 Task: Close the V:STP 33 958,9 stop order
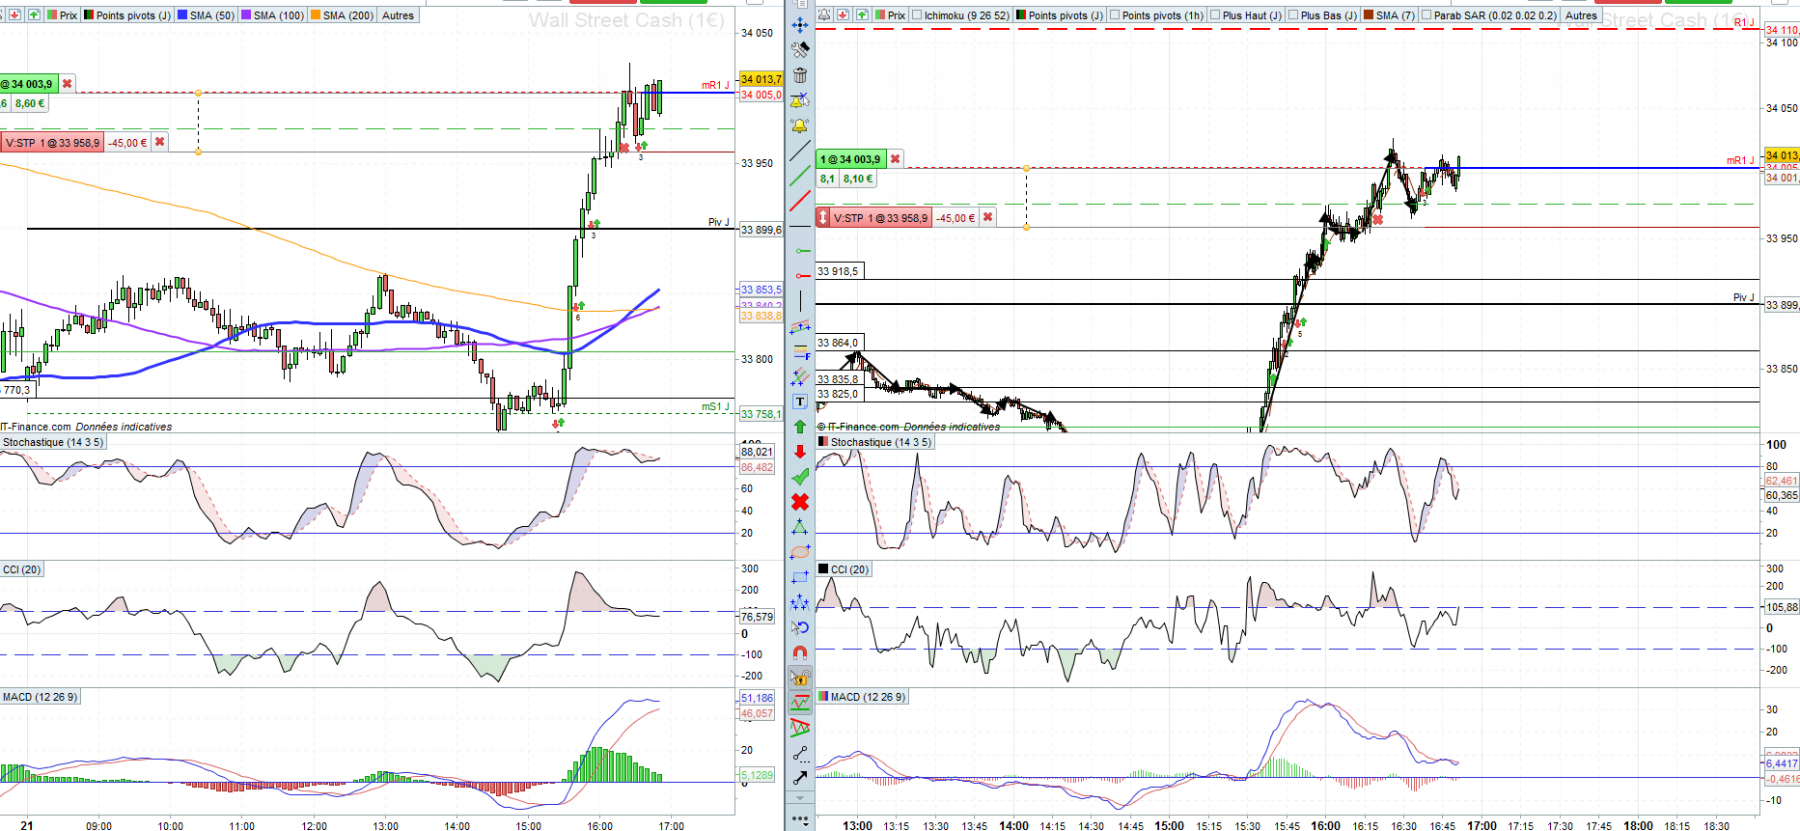tap(987, 217)
